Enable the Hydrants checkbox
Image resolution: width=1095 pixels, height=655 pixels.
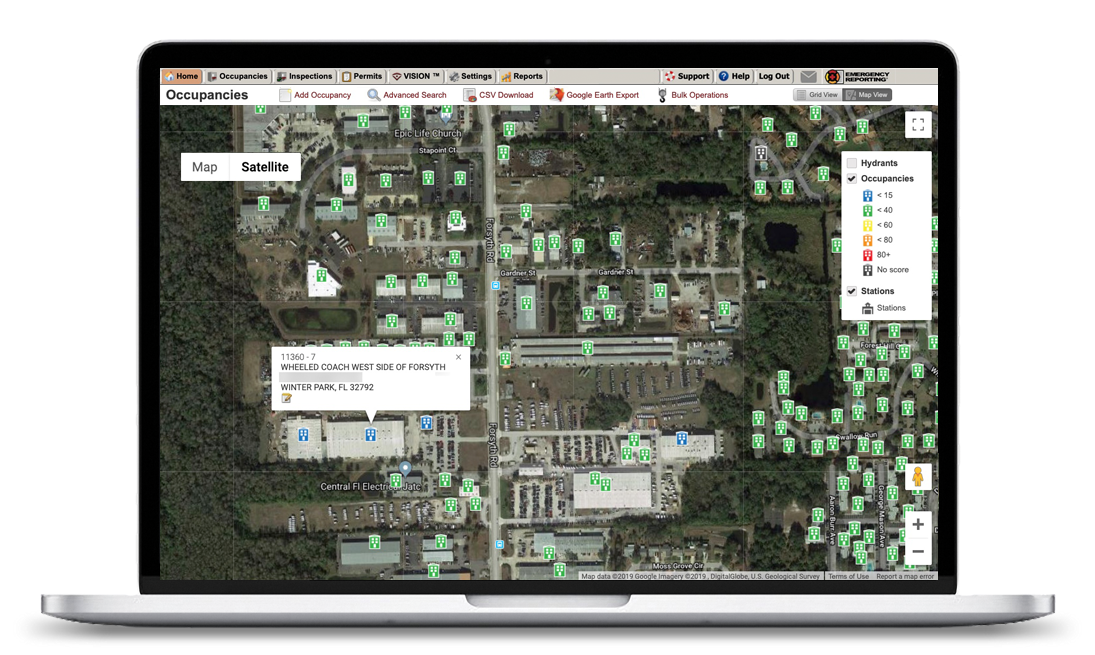[852, 163]
